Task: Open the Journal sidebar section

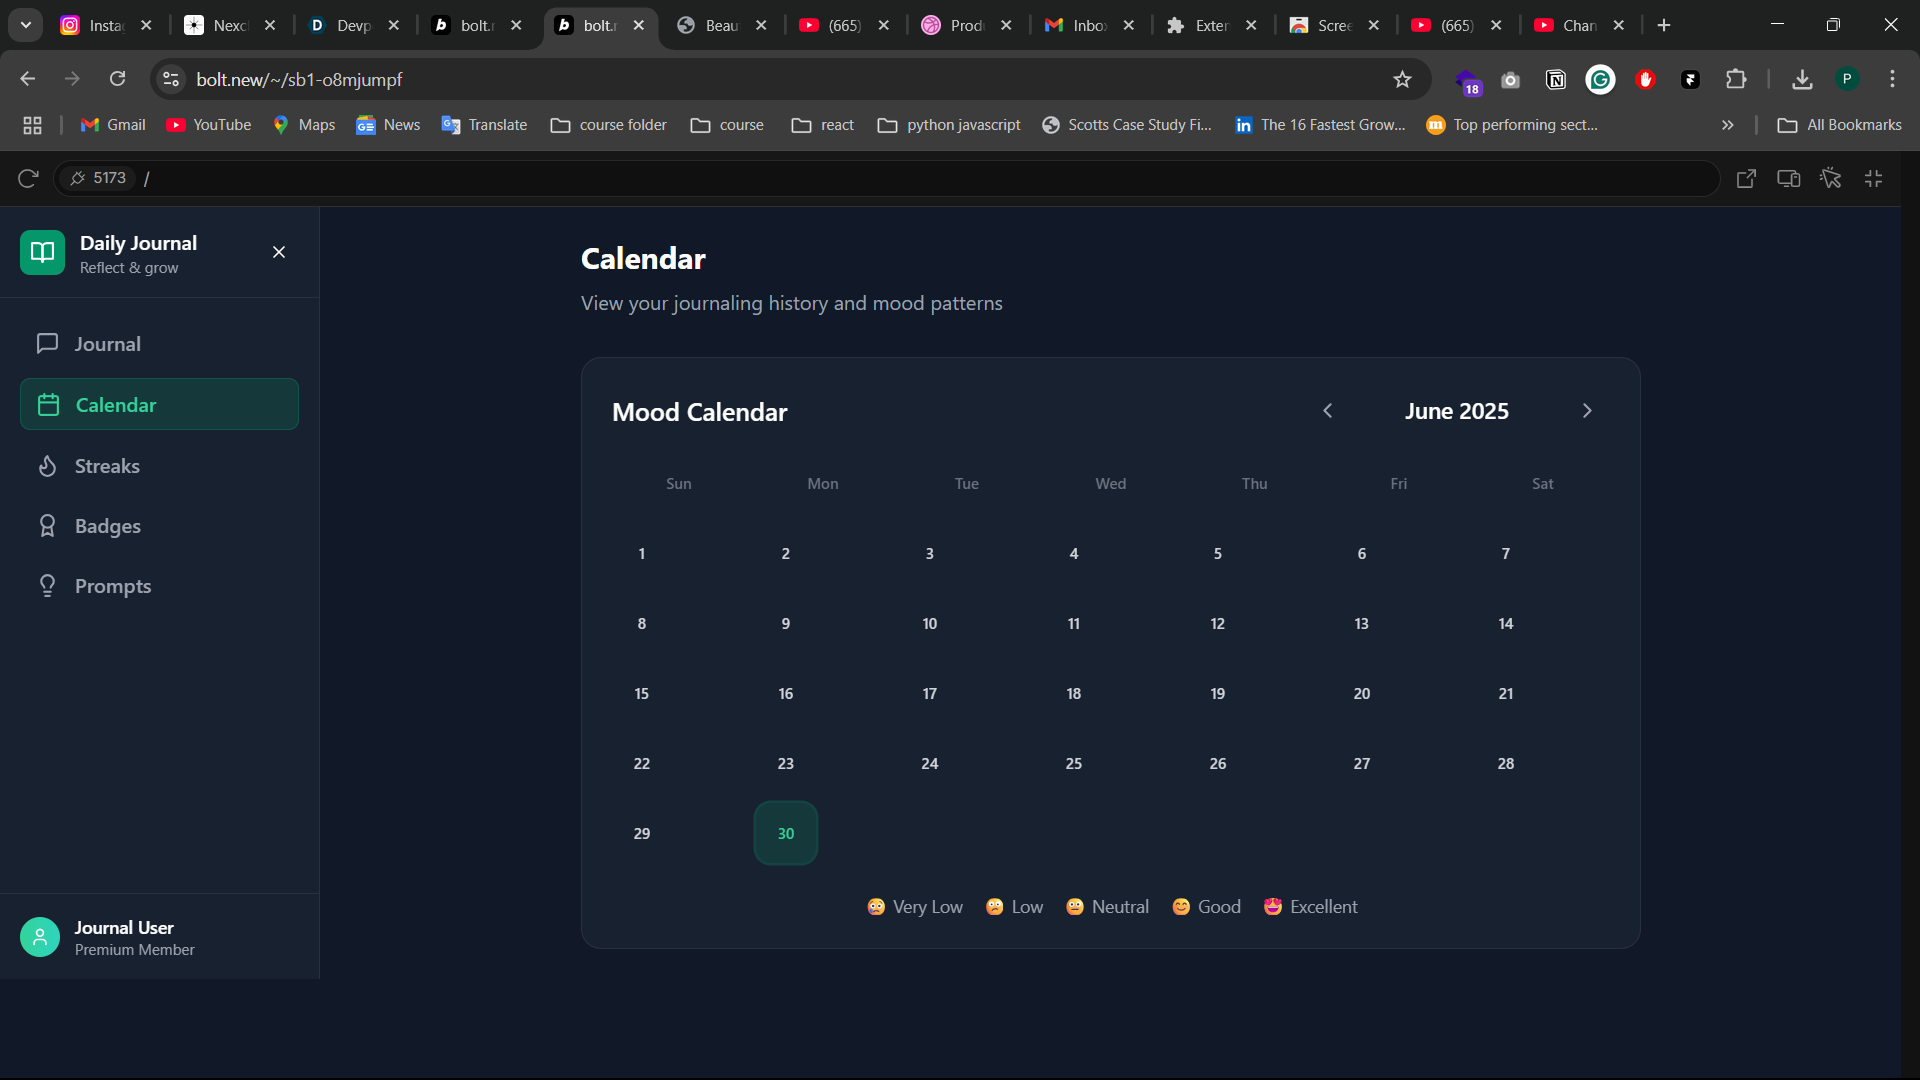Action: click(x=107, y=344)
